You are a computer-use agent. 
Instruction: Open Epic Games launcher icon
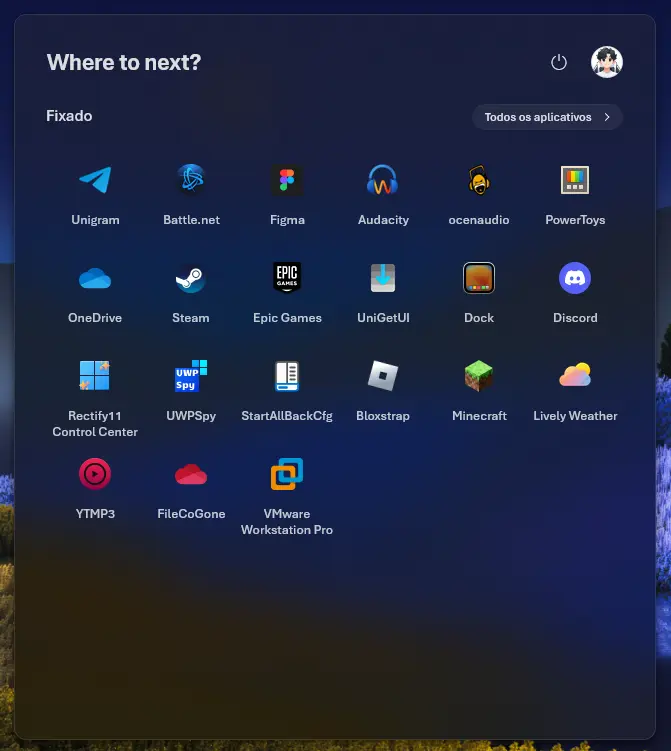287,278
